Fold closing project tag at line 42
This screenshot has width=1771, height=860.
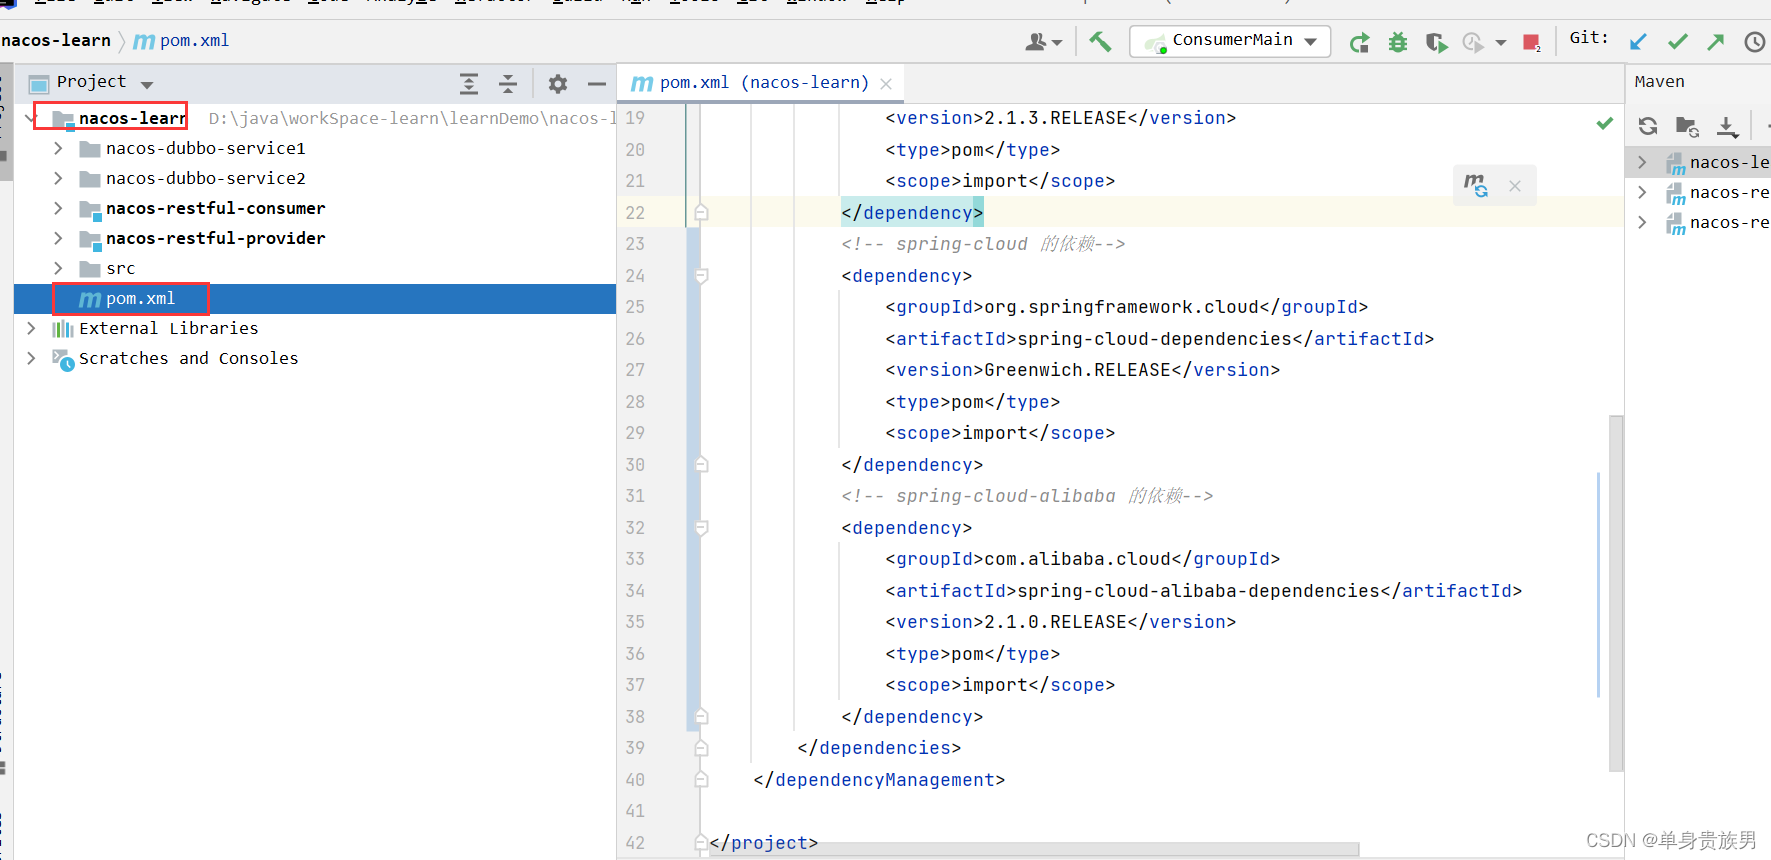tap(701, 843)
